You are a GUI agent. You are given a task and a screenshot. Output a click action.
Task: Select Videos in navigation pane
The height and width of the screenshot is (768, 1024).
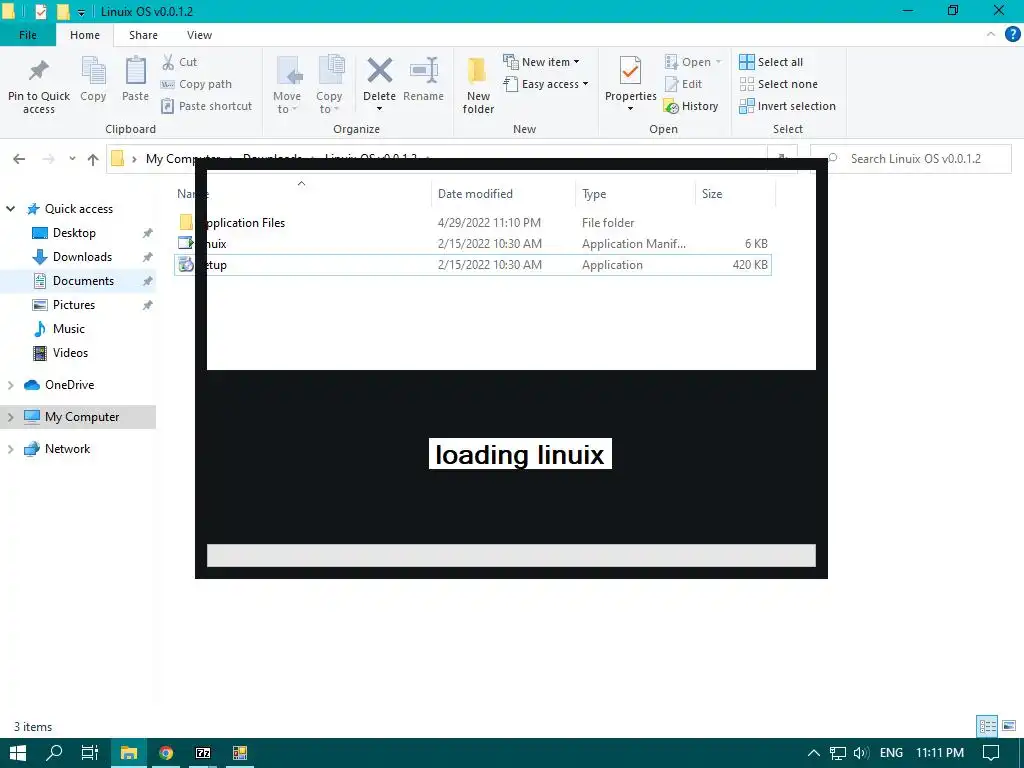coord(70,353)
